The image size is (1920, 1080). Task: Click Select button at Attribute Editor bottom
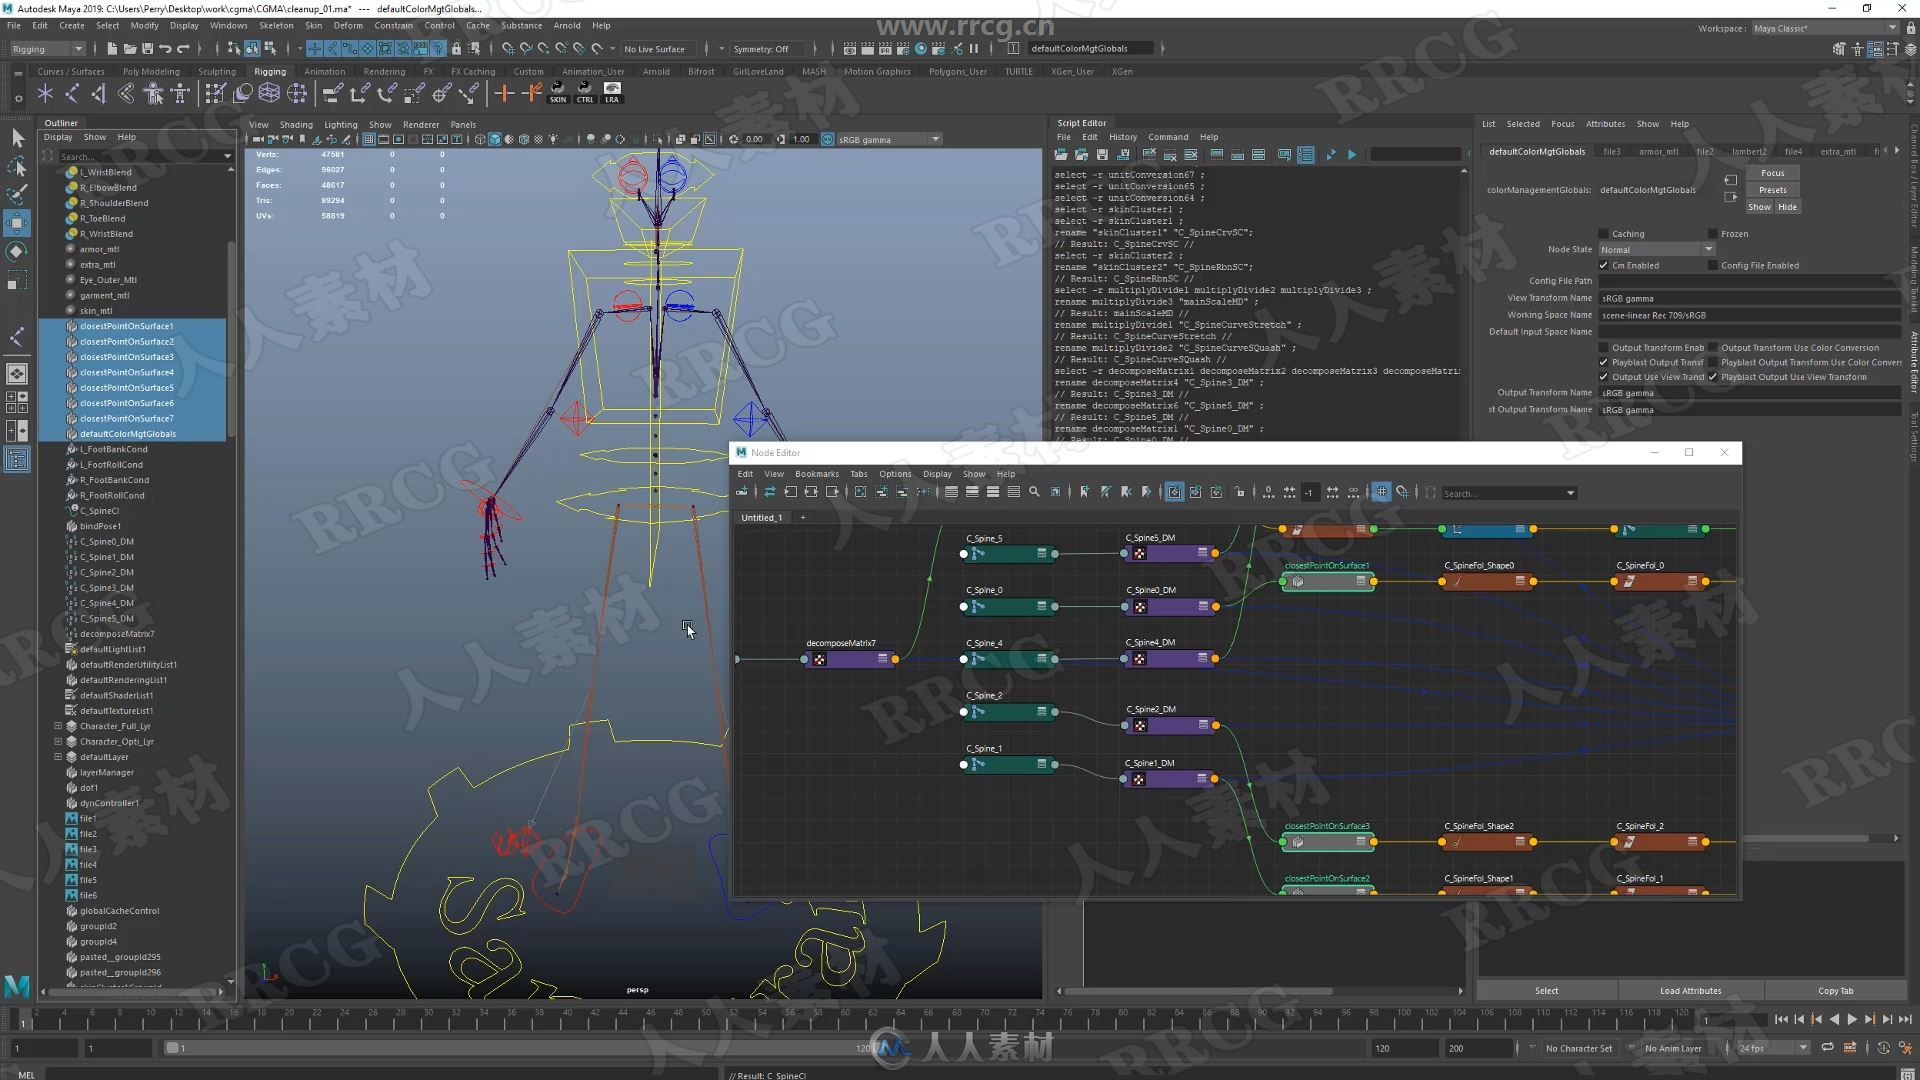pyautogui.click(x=1546, y=991)
